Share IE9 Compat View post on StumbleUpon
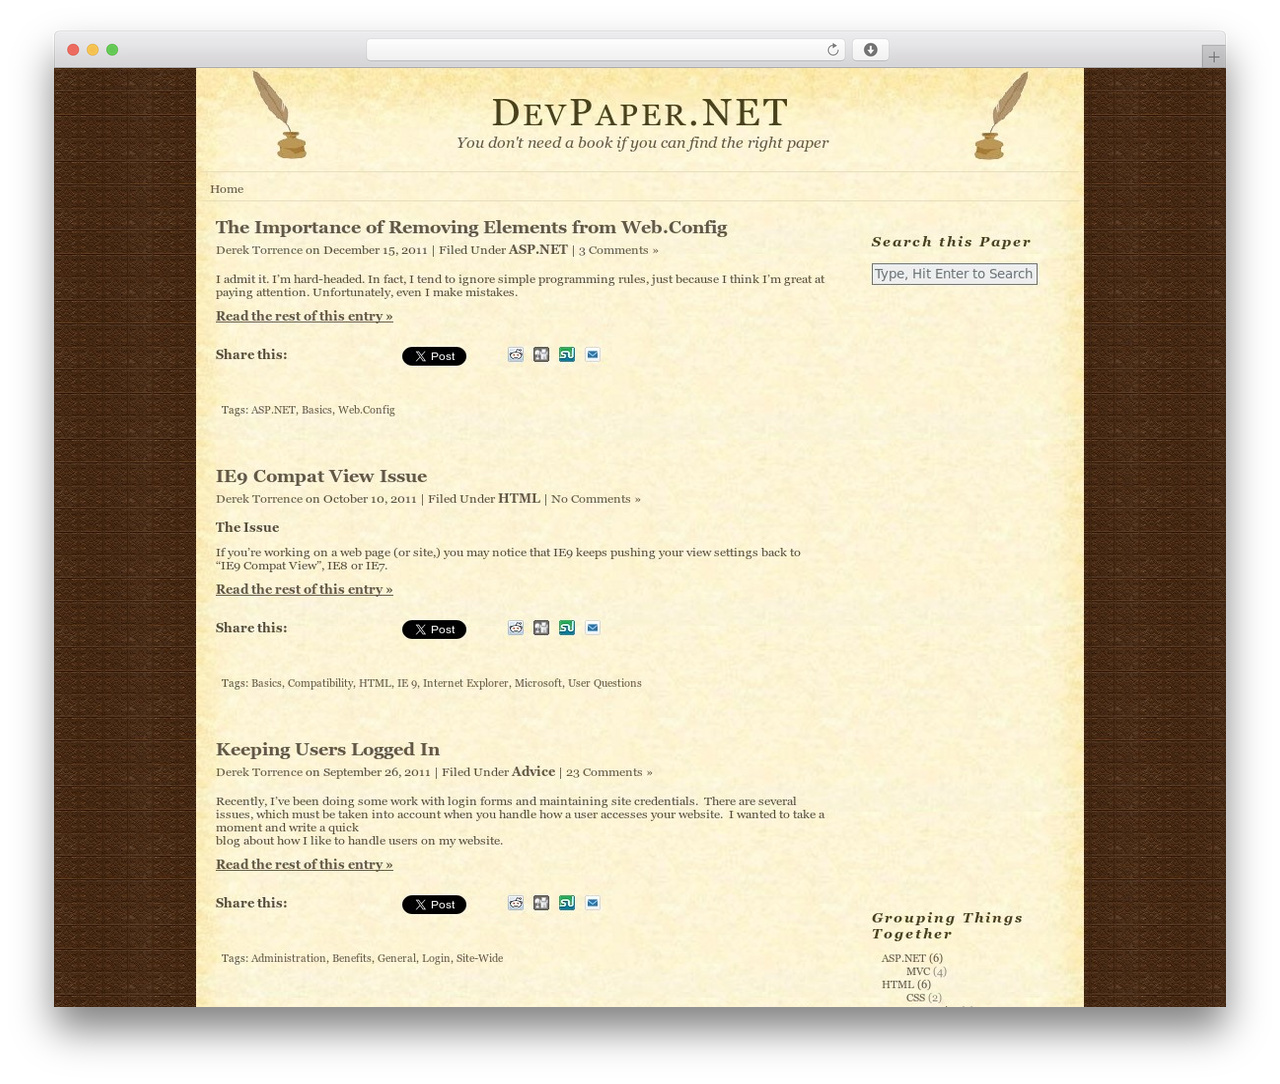The height and width of the screenshot is (1084, 1280). click(567, 627)
